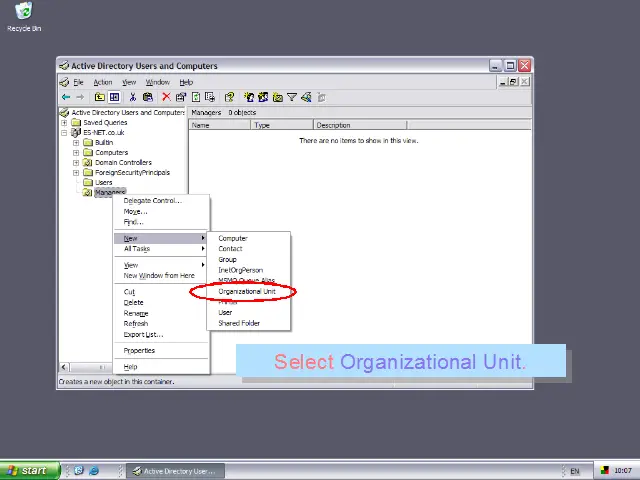Select User from New submenu
Image resolution: width=640 pixels, height=480 pixels.
[x=249, y=312]
